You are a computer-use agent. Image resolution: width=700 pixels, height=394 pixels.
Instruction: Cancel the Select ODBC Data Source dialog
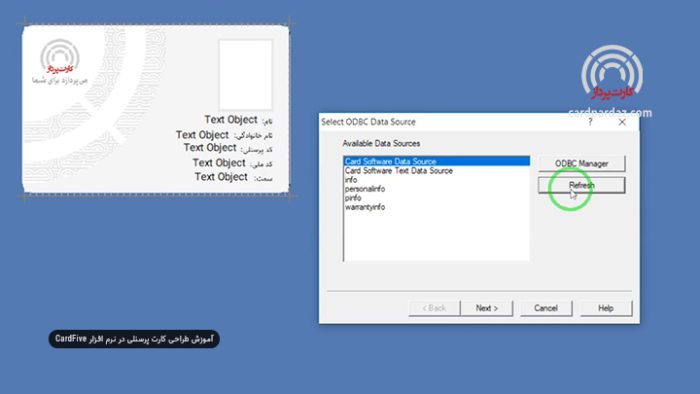[x=546, y=308]
